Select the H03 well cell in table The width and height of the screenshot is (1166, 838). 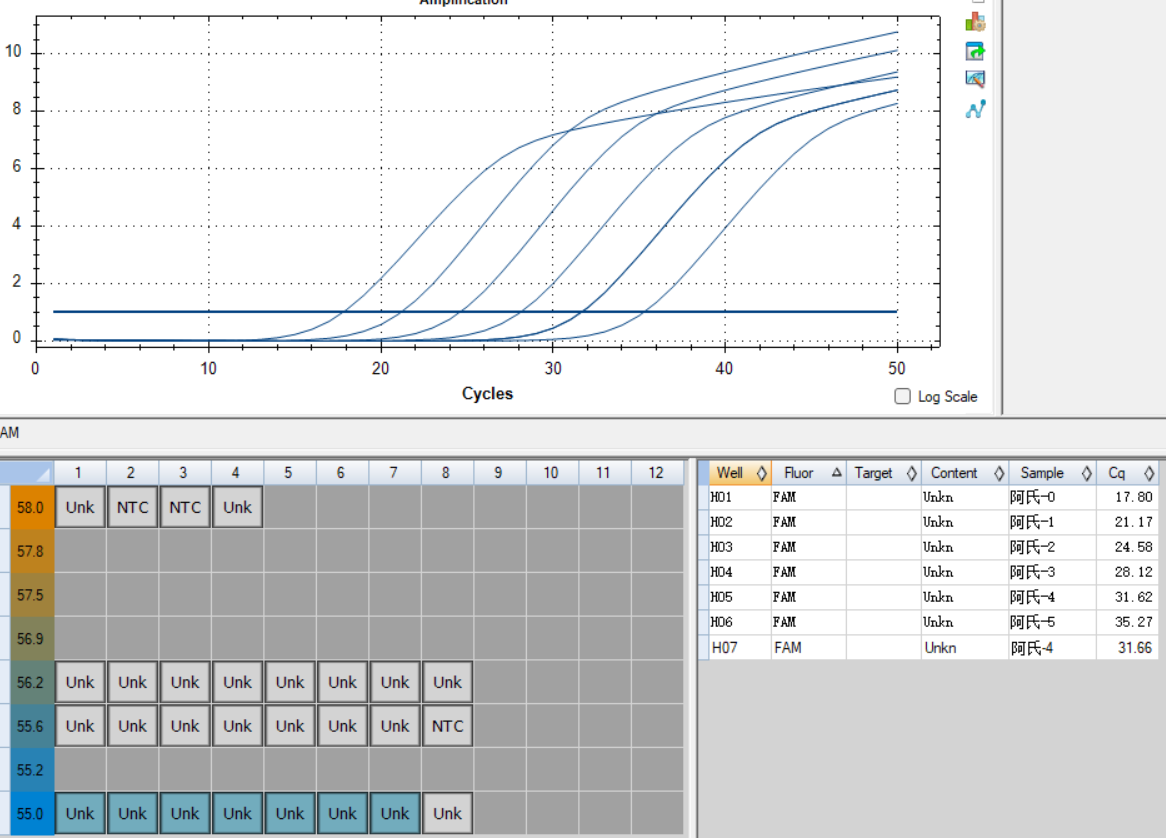click(x=740, y=547)
